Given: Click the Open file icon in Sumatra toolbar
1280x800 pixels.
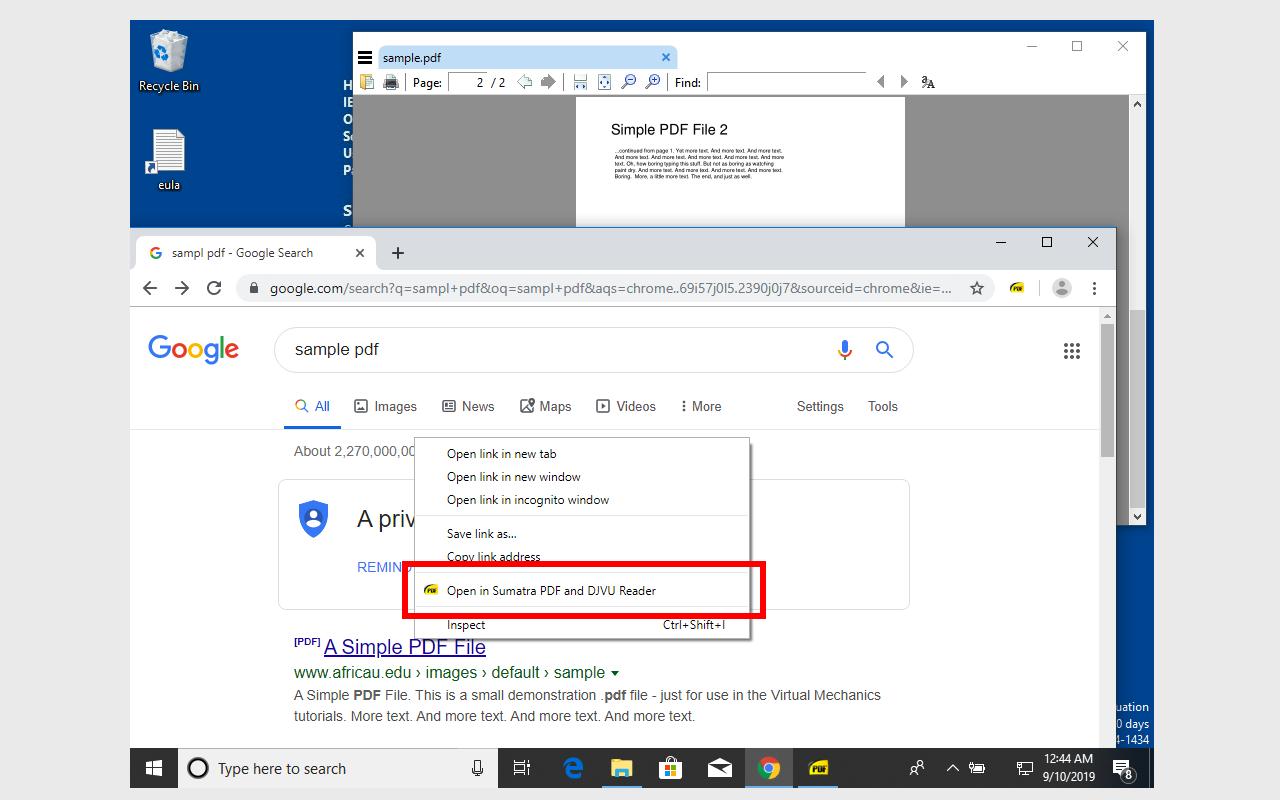Looking at the screenshot, I should click(x=367, y=82).
